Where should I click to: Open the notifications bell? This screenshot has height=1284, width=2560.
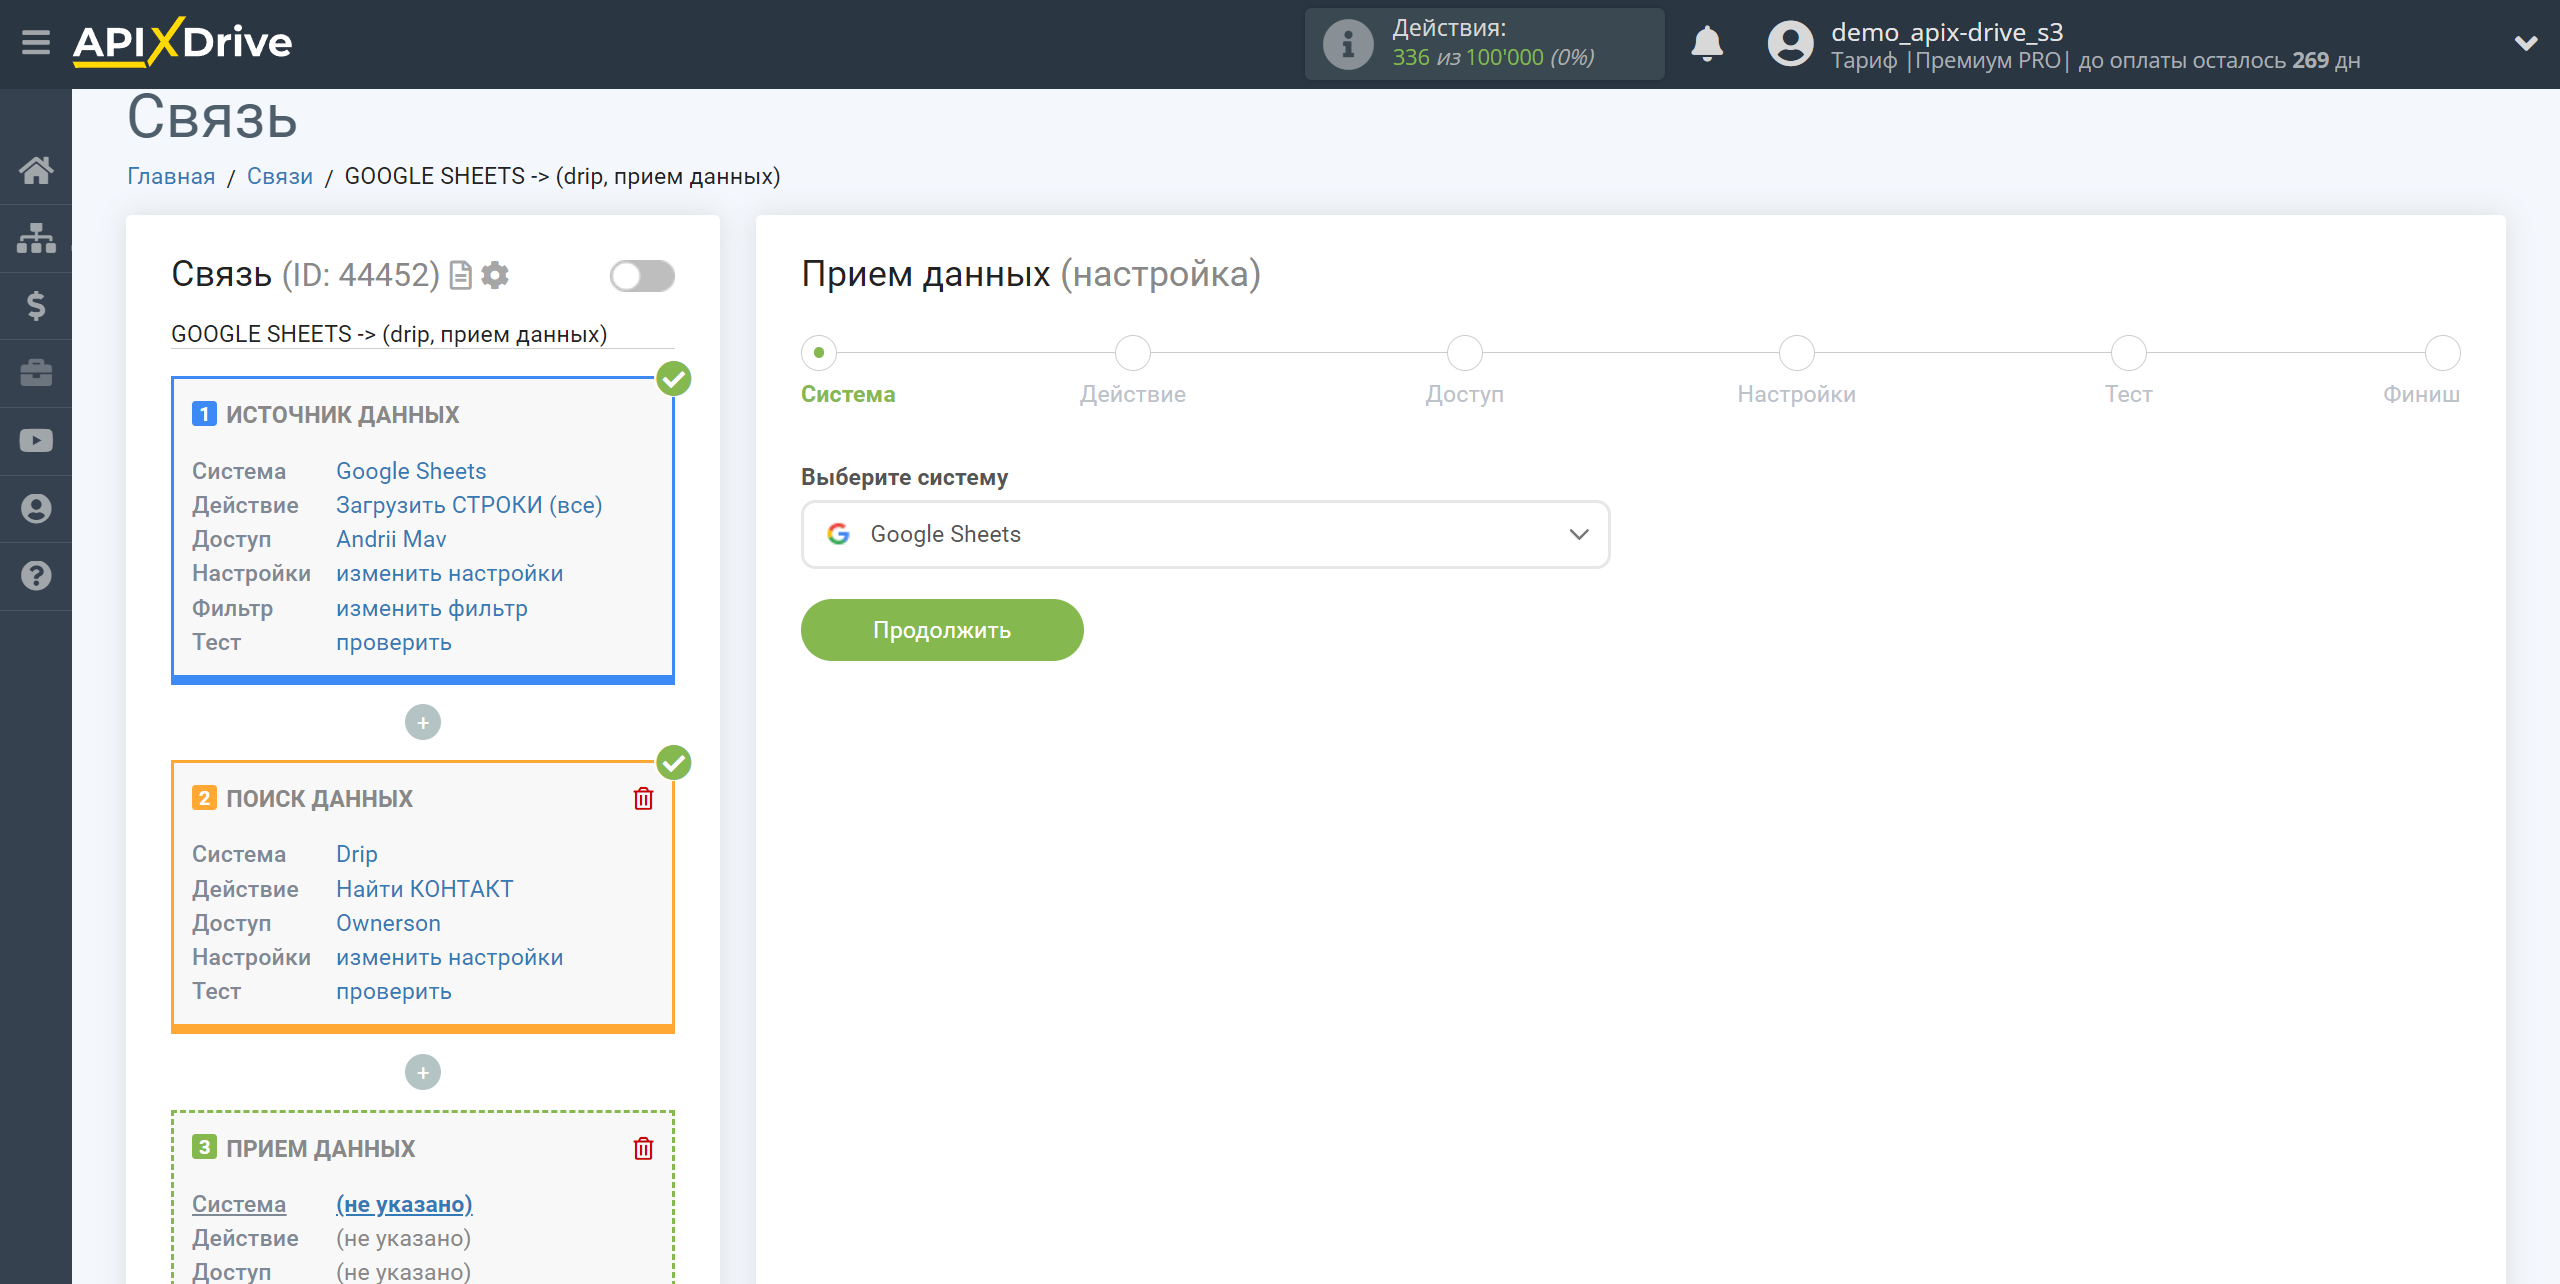[x=1707, y=44]
